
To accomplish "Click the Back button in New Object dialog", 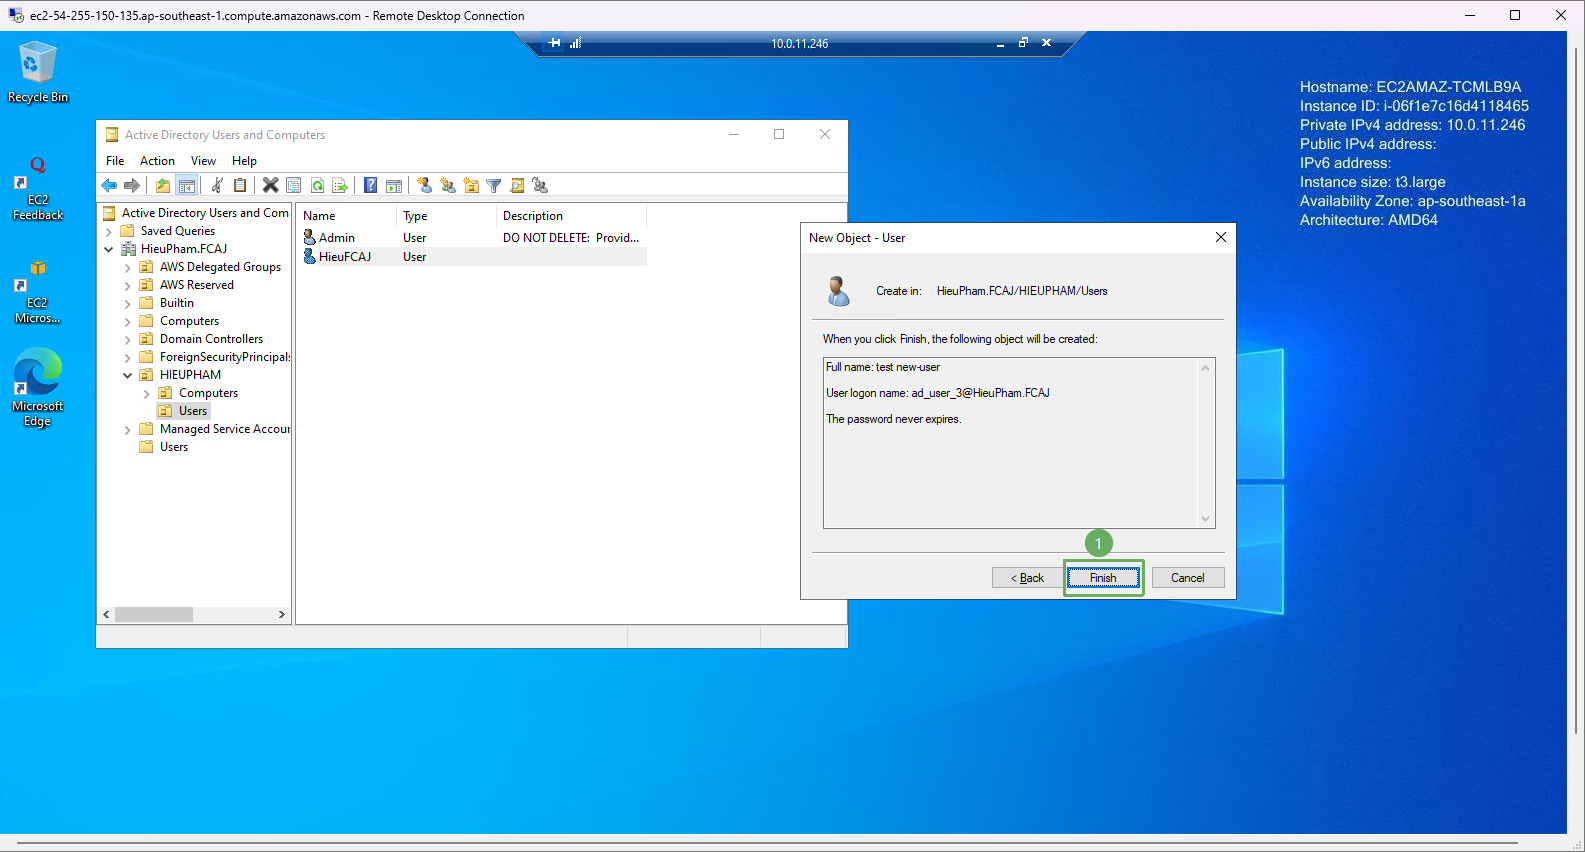I will point(1027,578).
